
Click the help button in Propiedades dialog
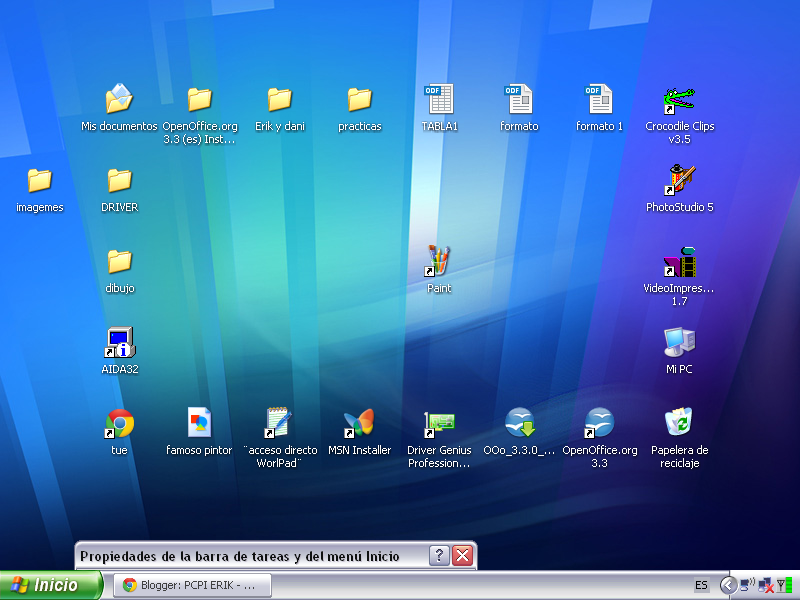(439, 555)
